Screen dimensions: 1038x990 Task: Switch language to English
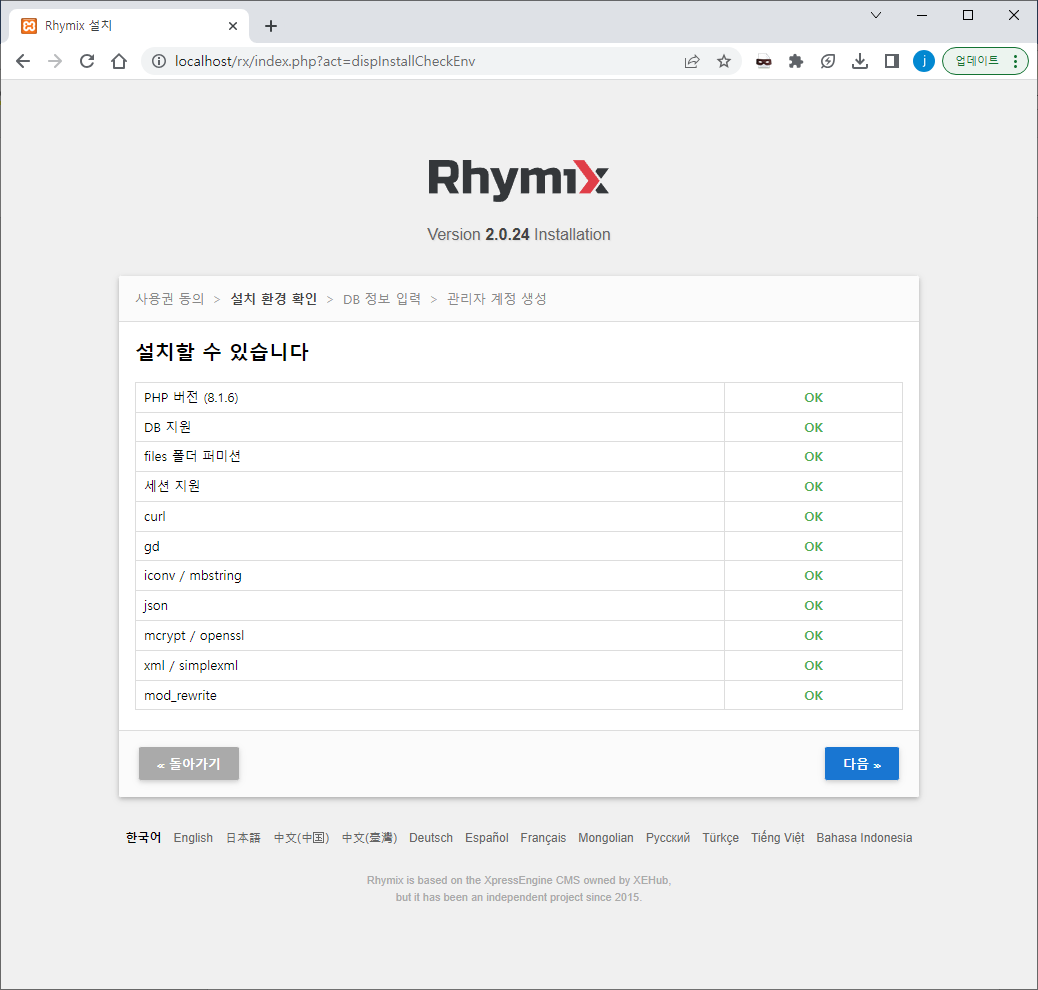(x=193, y=838)
